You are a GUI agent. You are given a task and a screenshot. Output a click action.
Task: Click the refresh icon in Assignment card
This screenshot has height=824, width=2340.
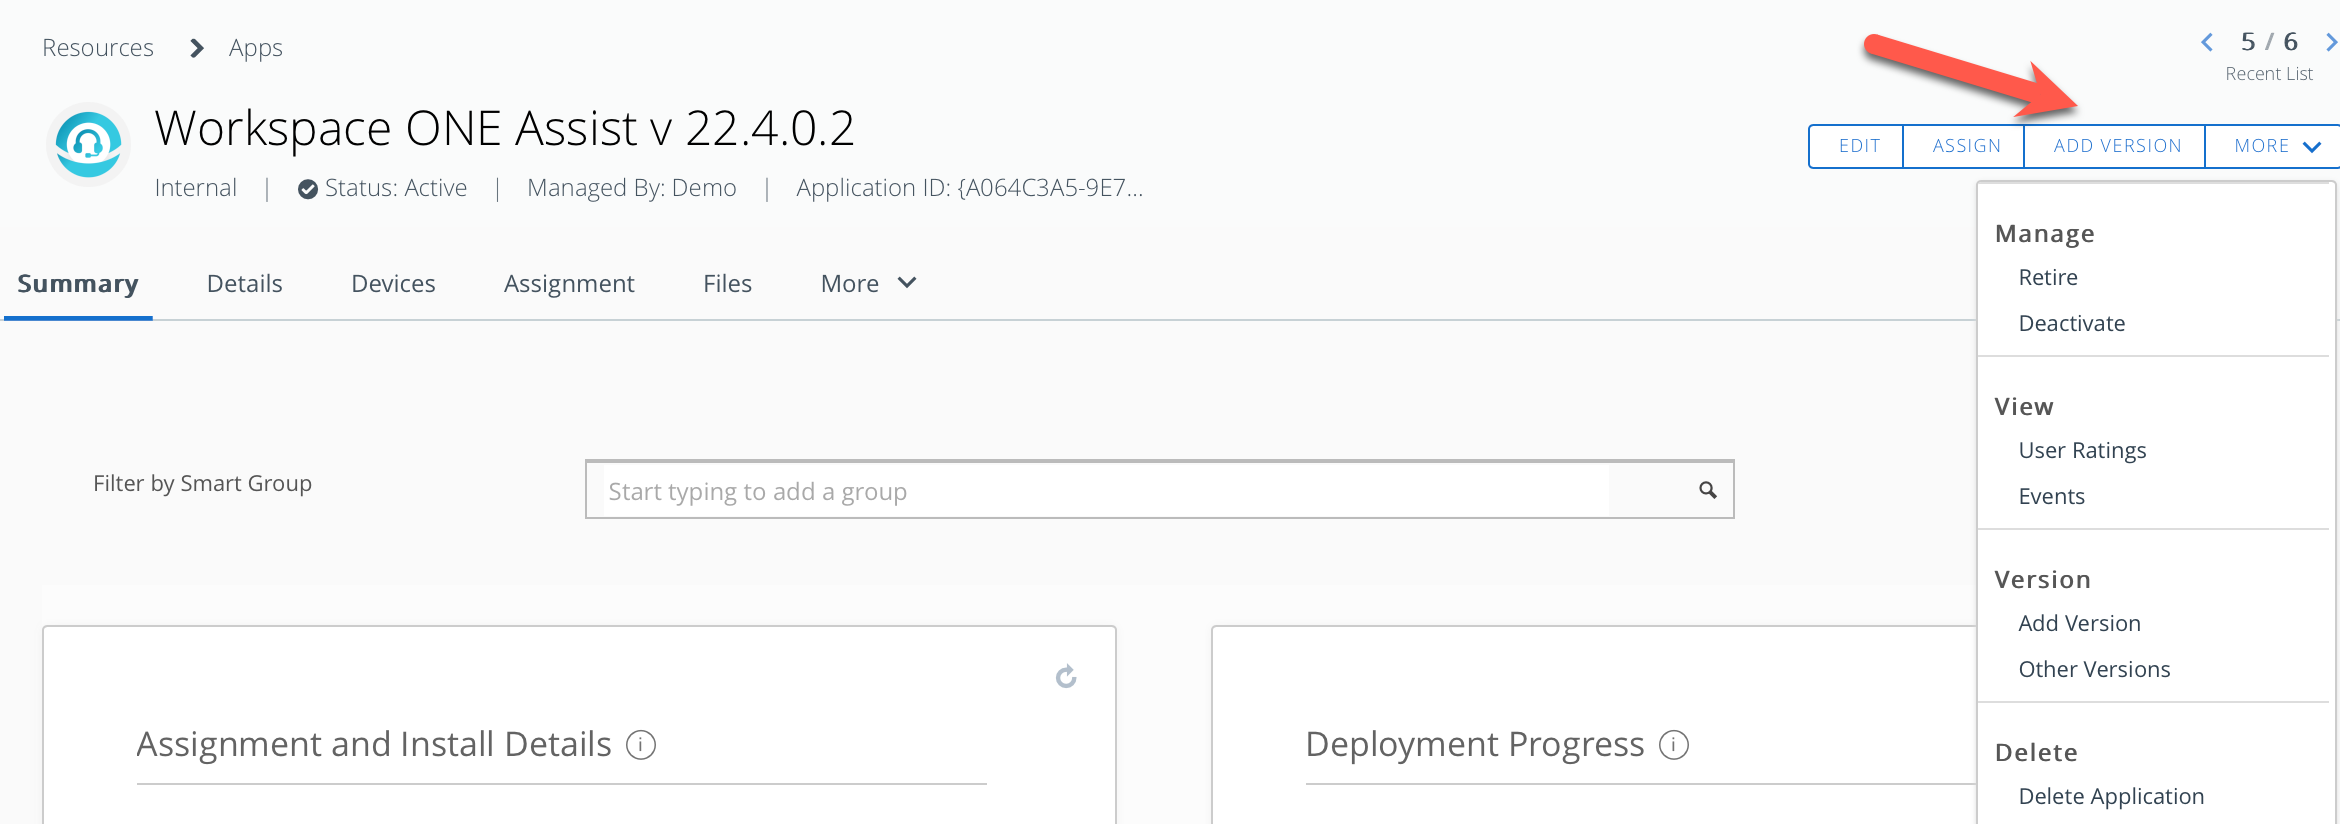(x=1066, y=677)
